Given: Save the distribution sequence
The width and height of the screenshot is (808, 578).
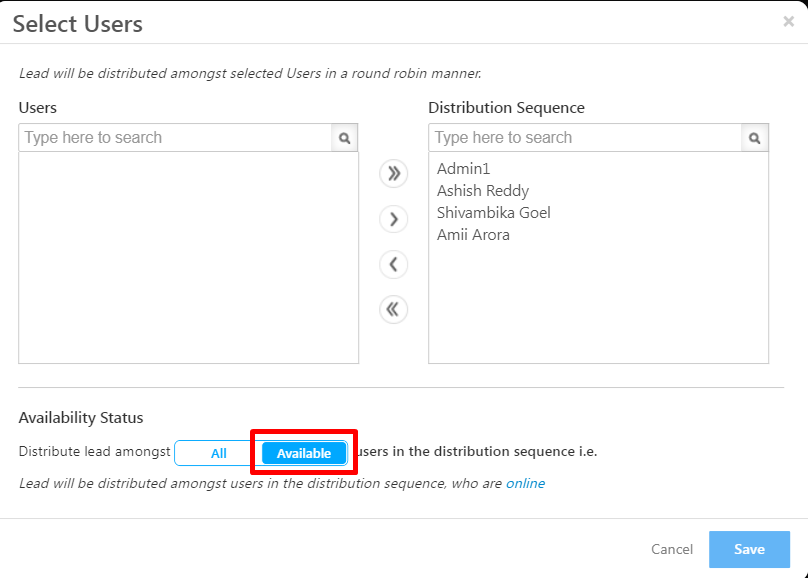Looking at the screenshot, I should [749, 549].
